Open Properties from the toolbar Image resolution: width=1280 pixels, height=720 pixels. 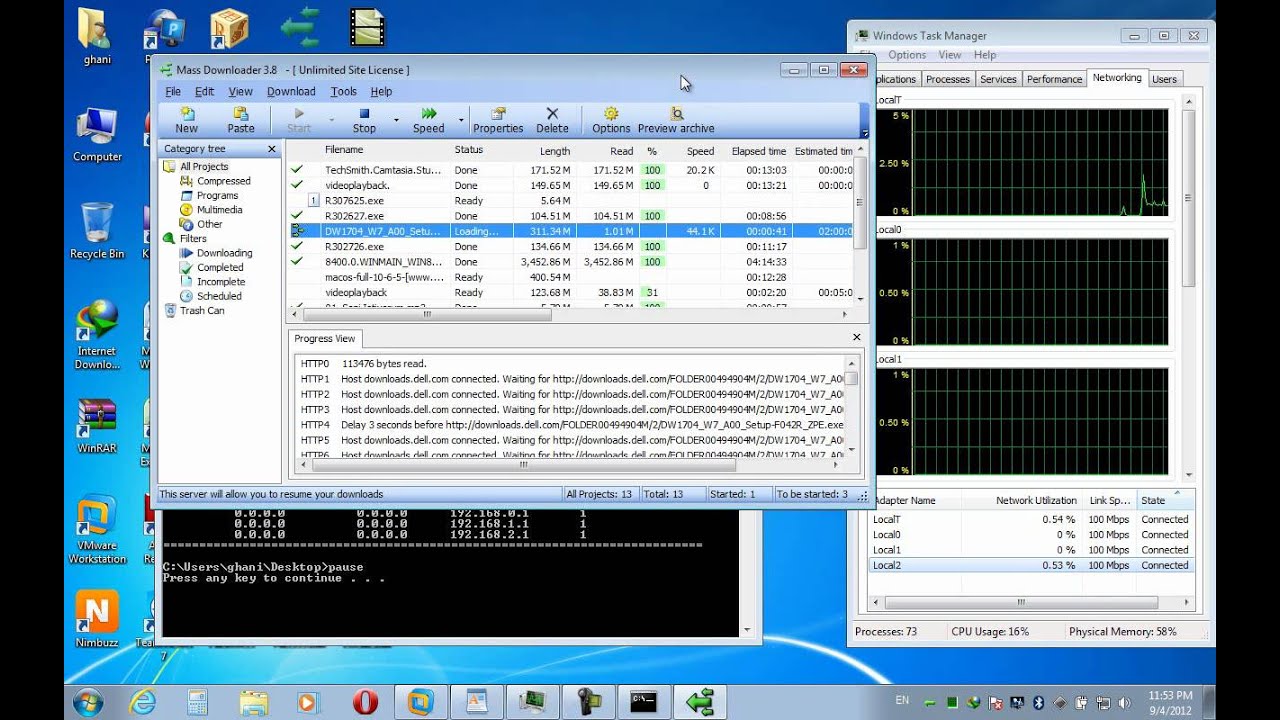498,120
